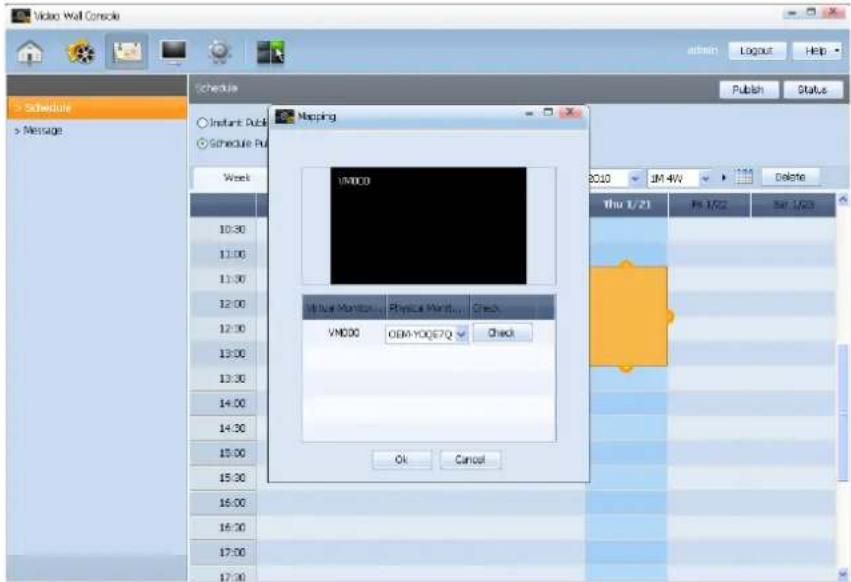Select the Instant Publish radio button

[202, 123]
